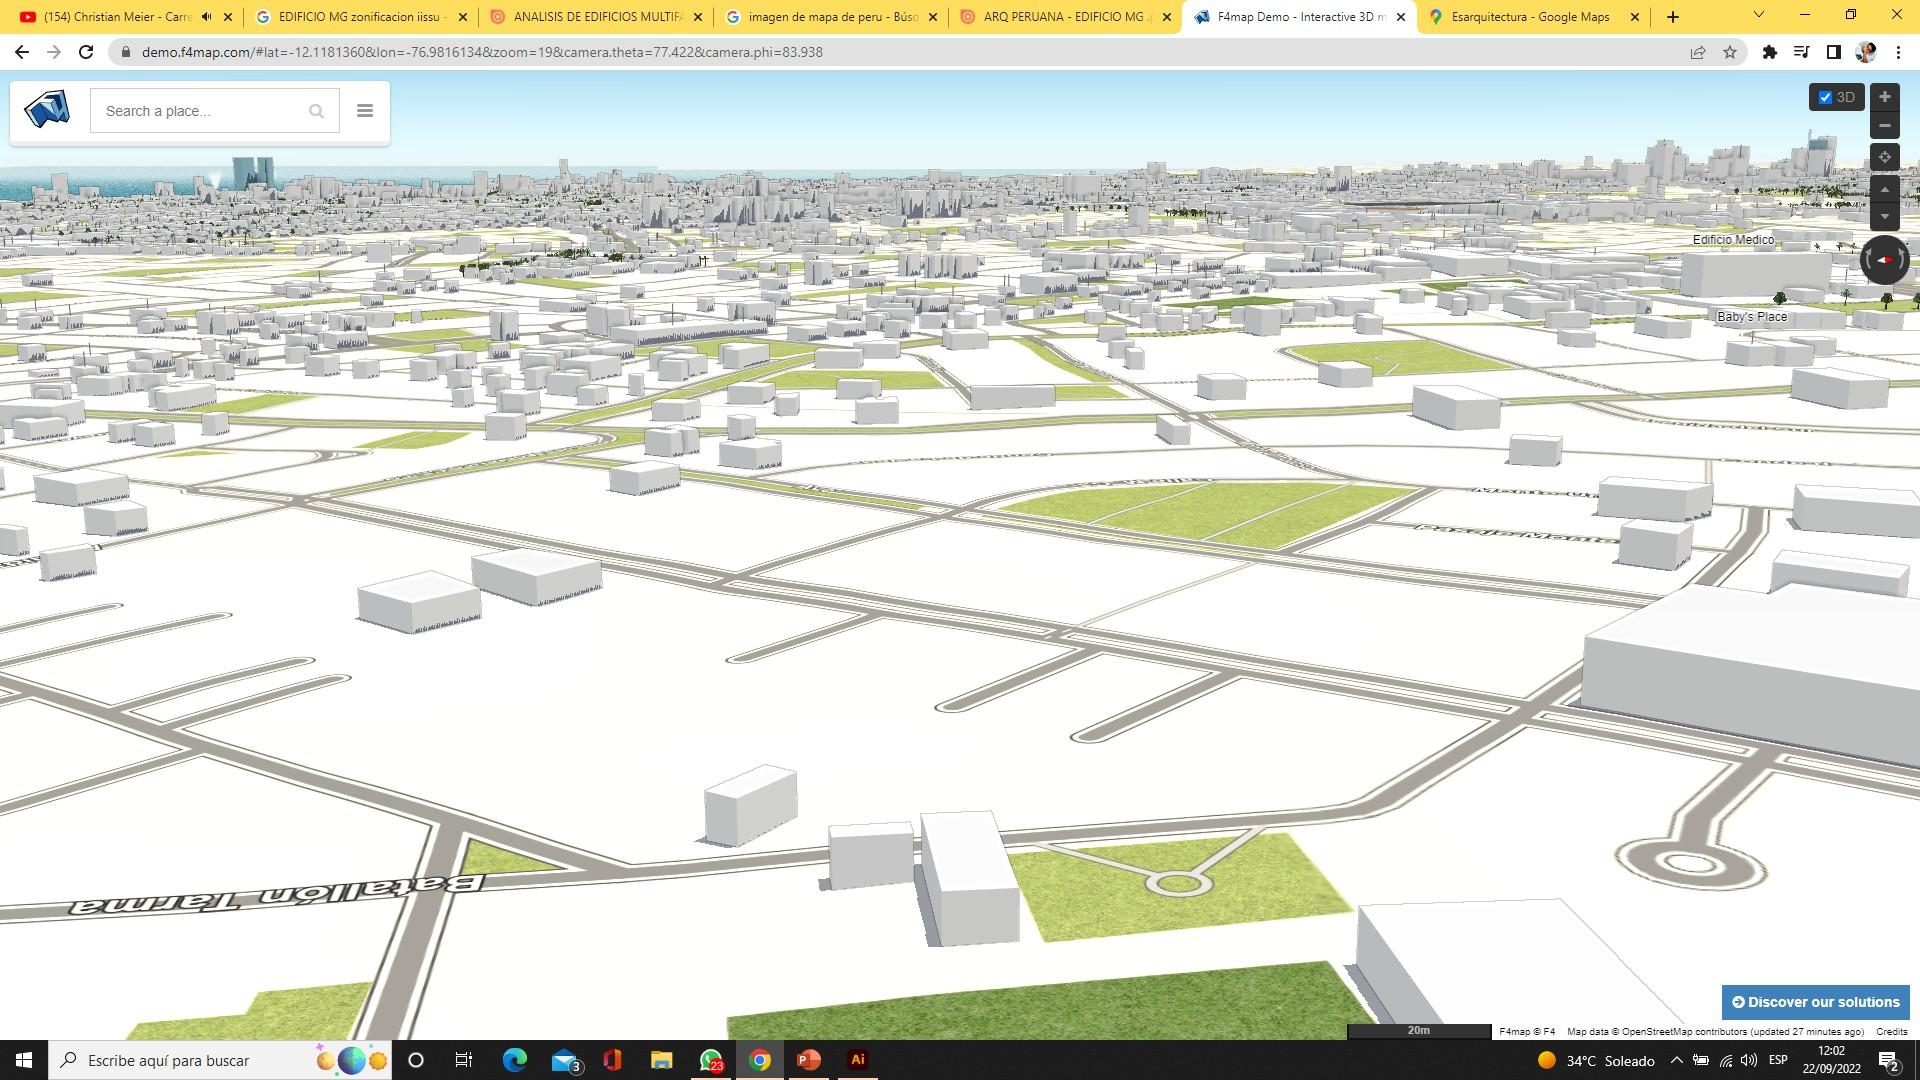Image resolution: width=1920 pixels, height=1080 pixels.
Task: Click the search magnifier icon
Action: [316, 111]
